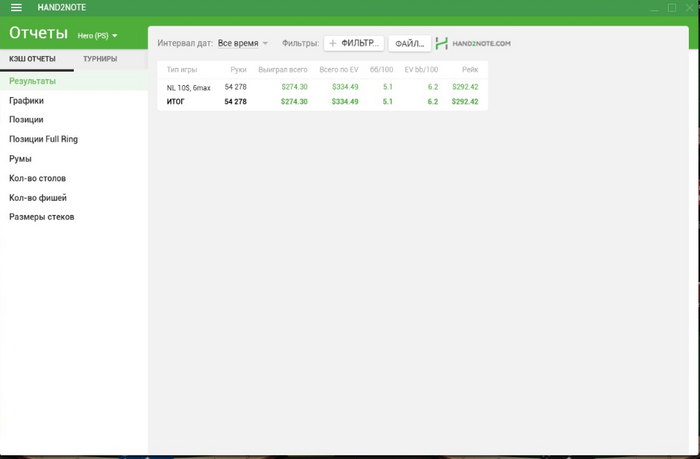Select the ИТОГ total row label
The width and height of the screenshot is (700, 459).
coord(175,102)
